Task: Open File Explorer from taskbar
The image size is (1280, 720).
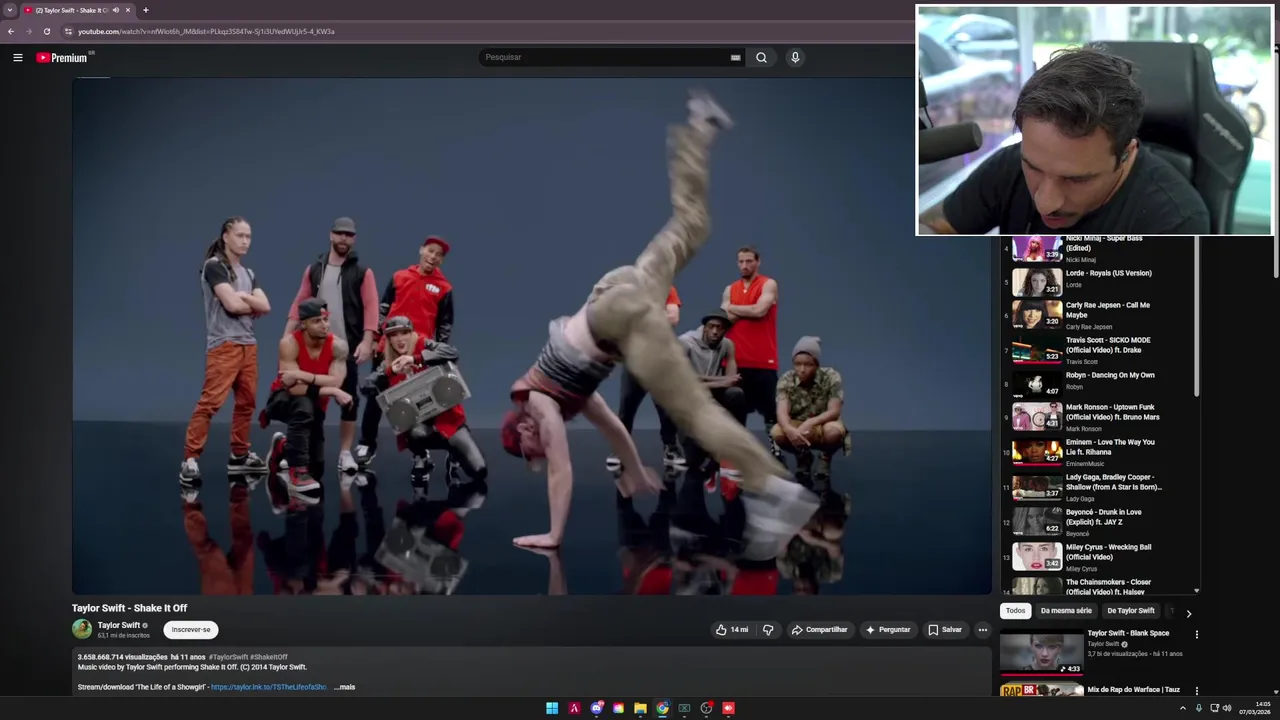Action: pyautogui.click(x=640, y=708)
